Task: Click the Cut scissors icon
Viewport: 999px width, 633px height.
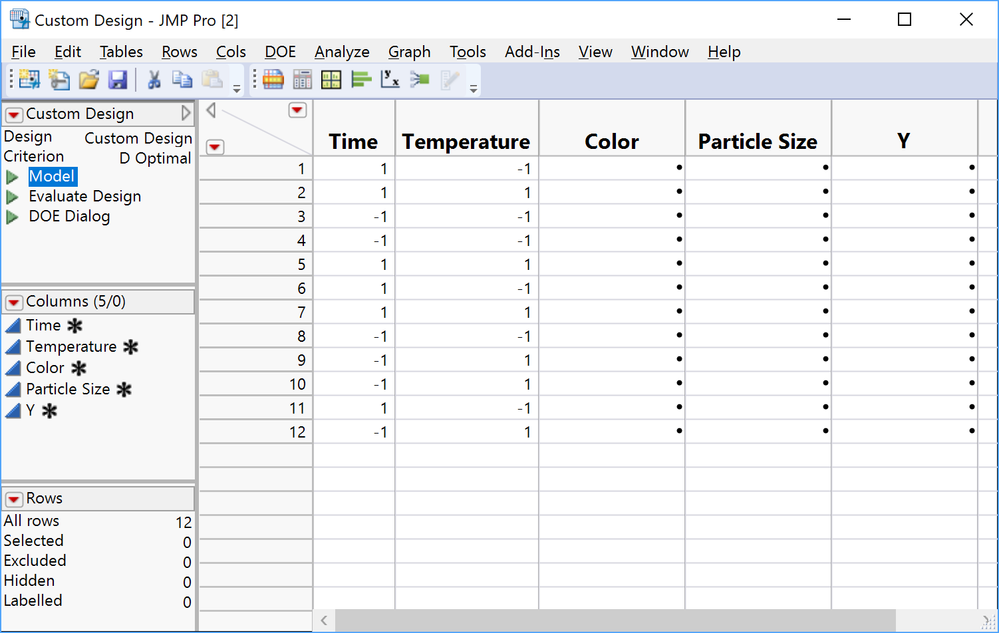Action: point(154,80)
